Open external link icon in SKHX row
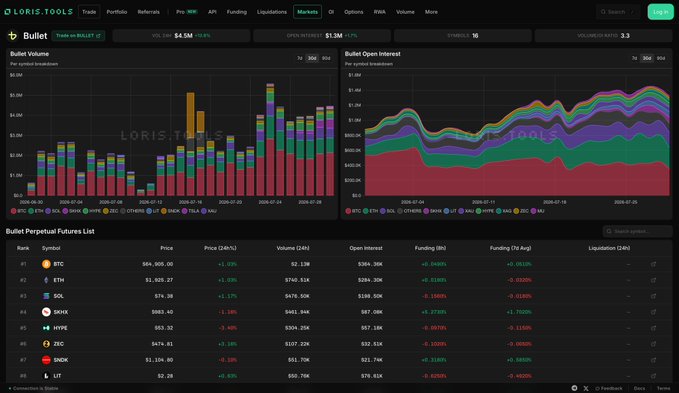679x393 pixels. pyautogui.click(x=653, y=312)
